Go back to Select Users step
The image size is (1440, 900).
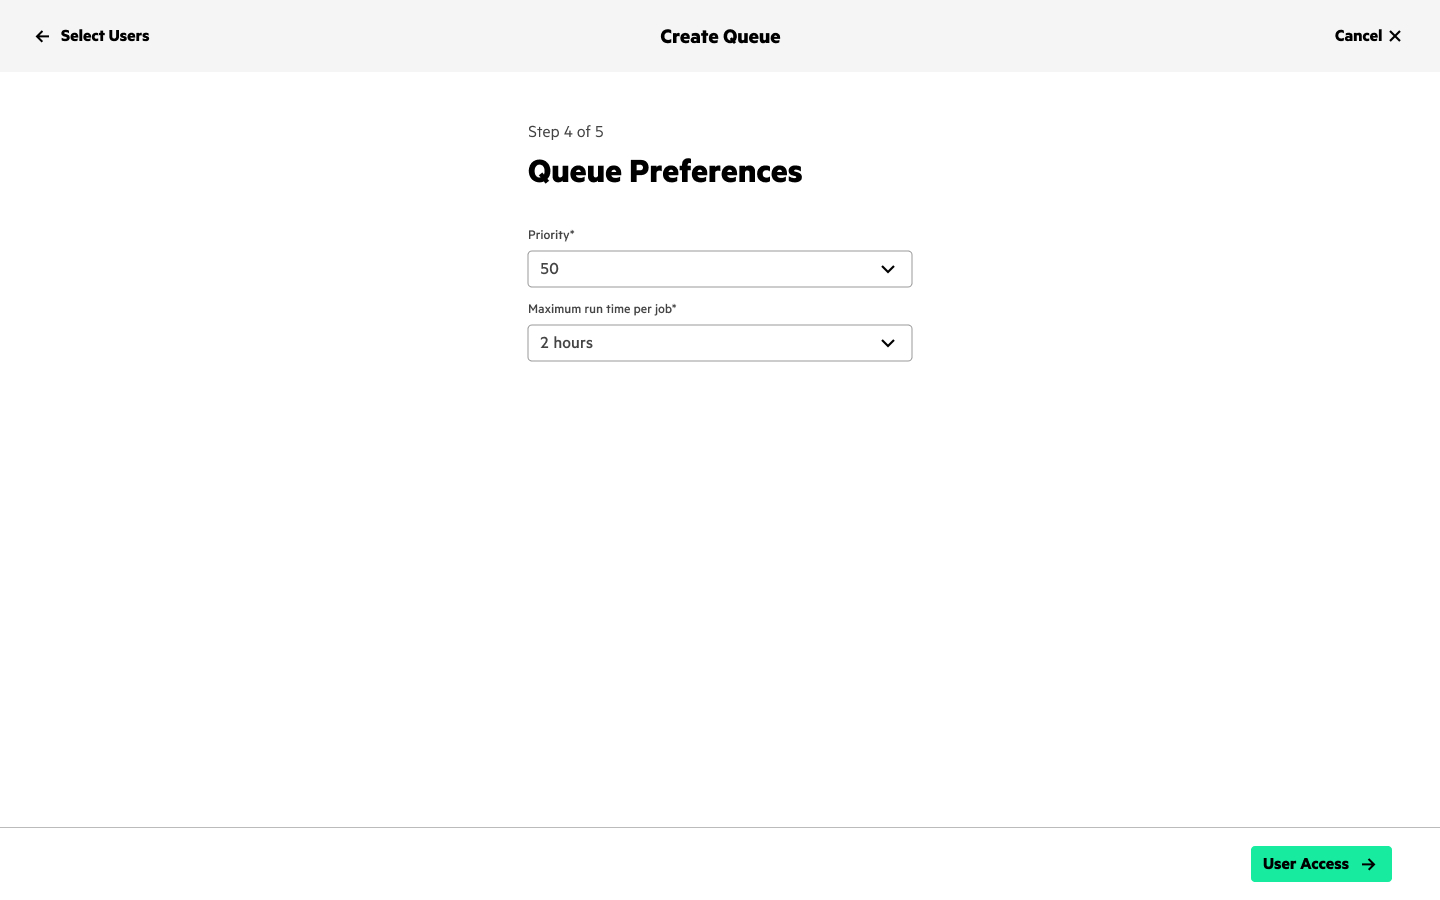pos(92,36)
